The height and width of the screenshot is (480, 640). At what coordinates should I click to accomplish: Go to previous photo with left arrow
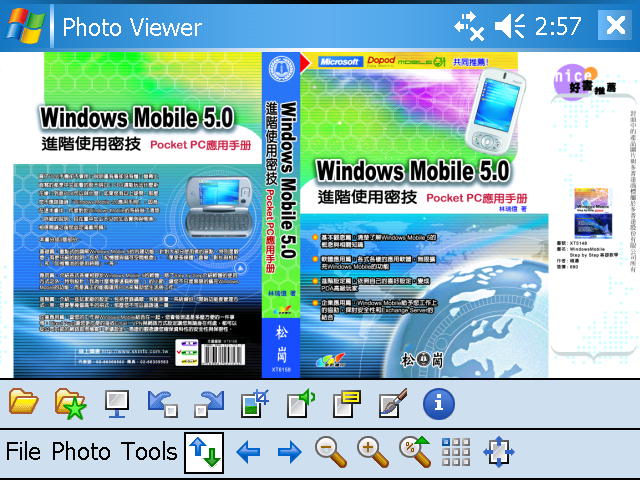[248, 452]
